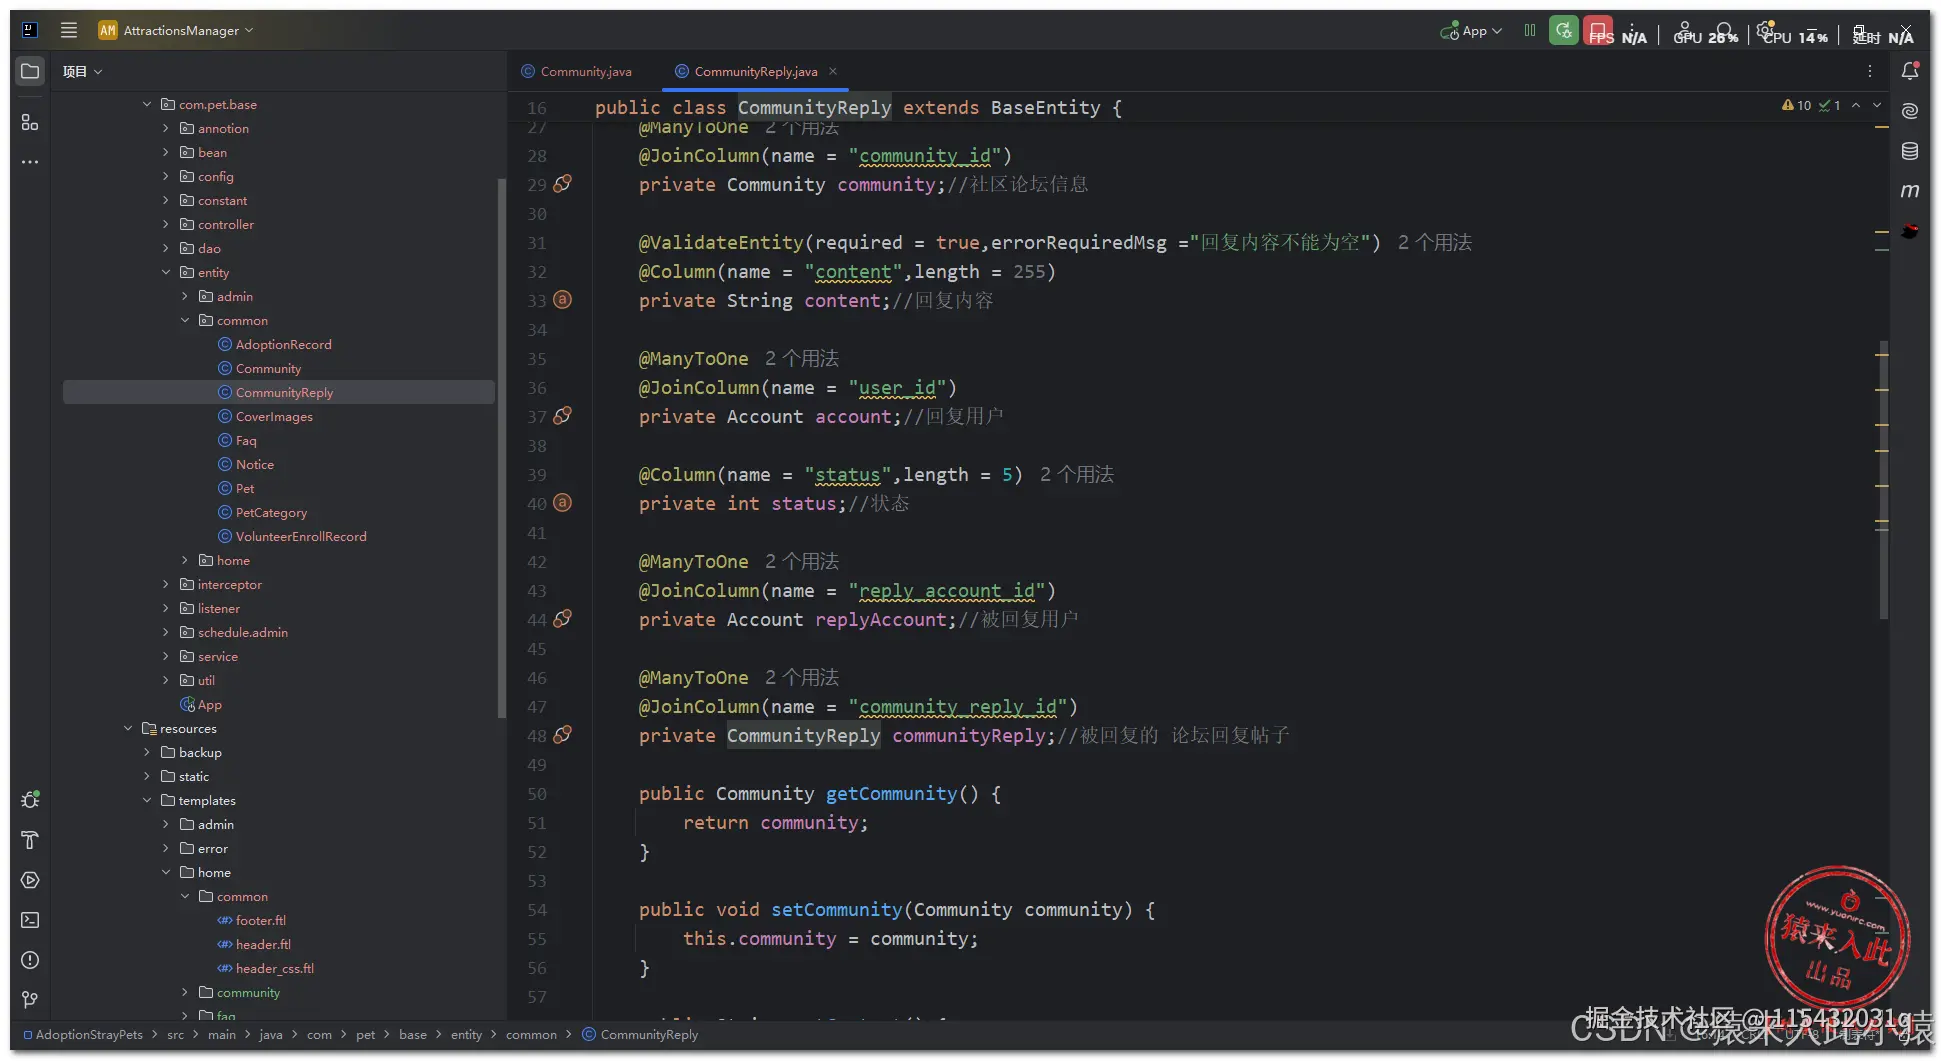1941x1061 pixels.
Task: Expand the backup folder
Action: pyautogui.click(x=147, y=752)
